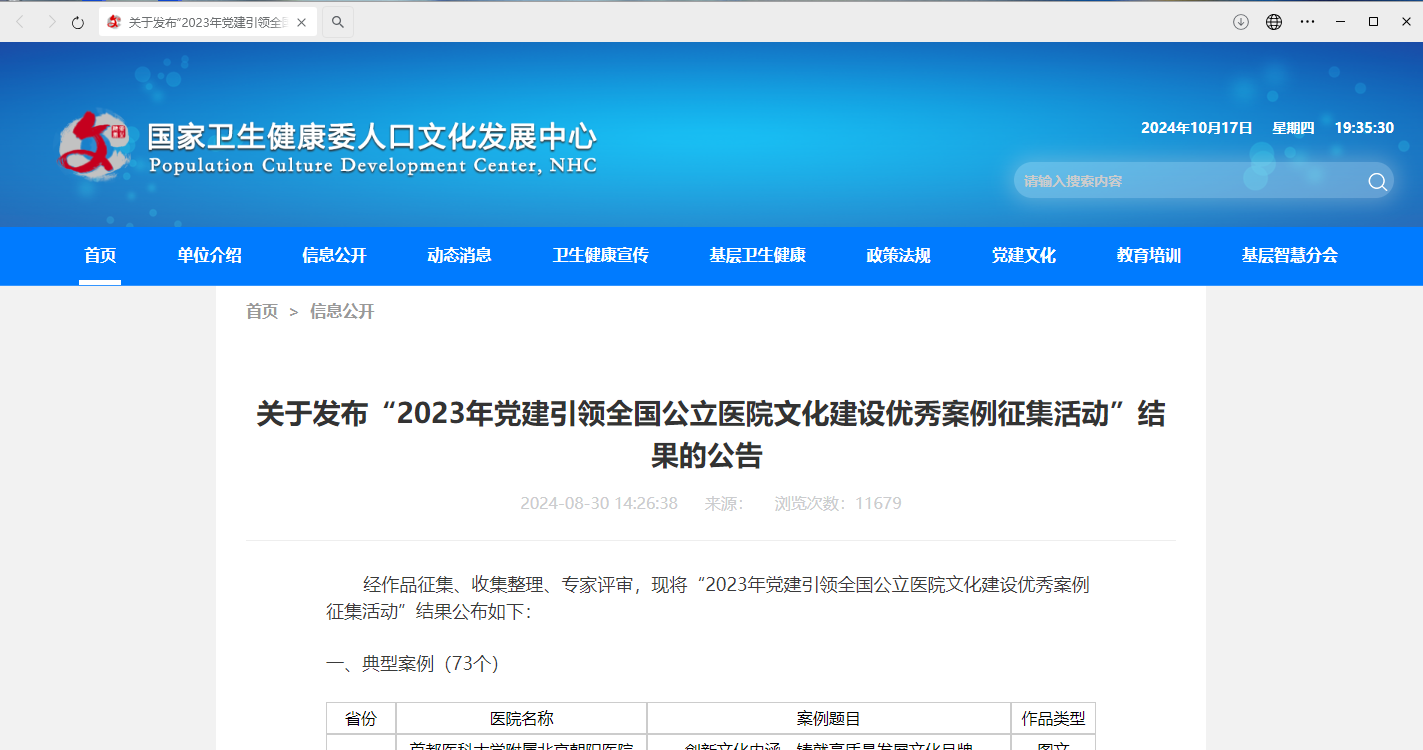Open 基层智慧分会 in the navigation bar
Image resolution: width=1423 pixels, height=750 pixels.
1289,255
